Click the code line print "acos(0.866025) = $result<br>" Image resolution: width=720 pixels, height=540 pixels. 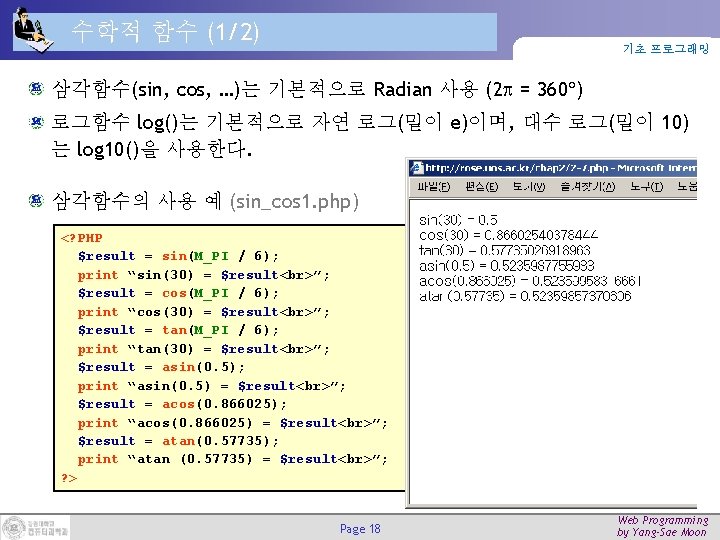(x=232, y=423)
